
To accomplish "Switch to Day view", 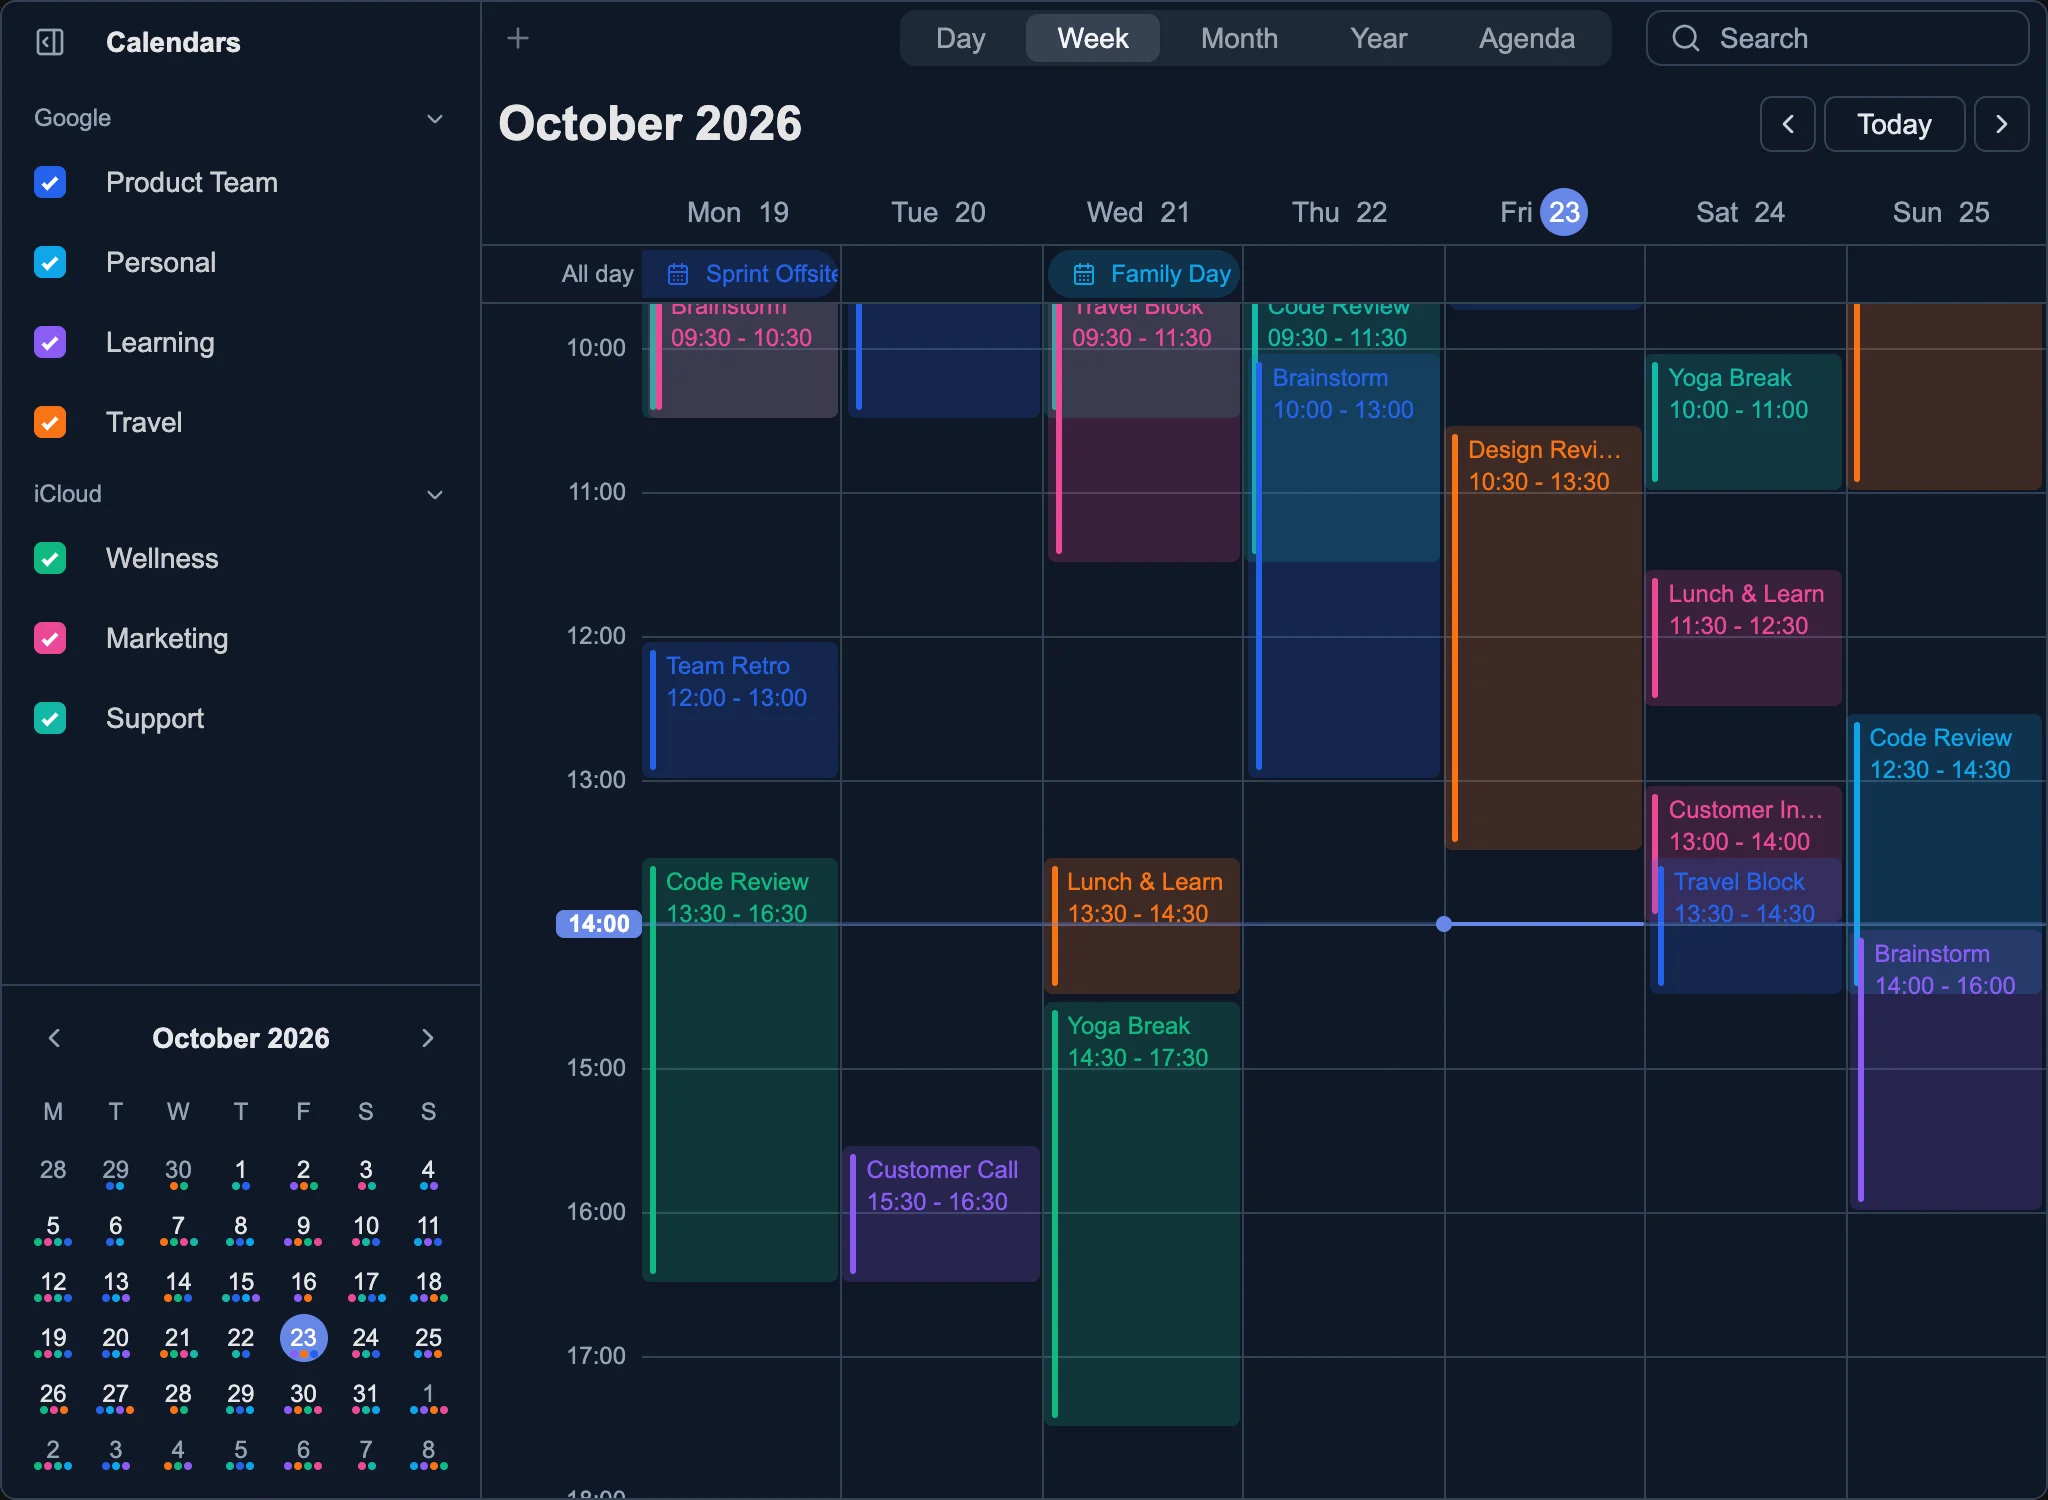I will click(x=961, y=38).
